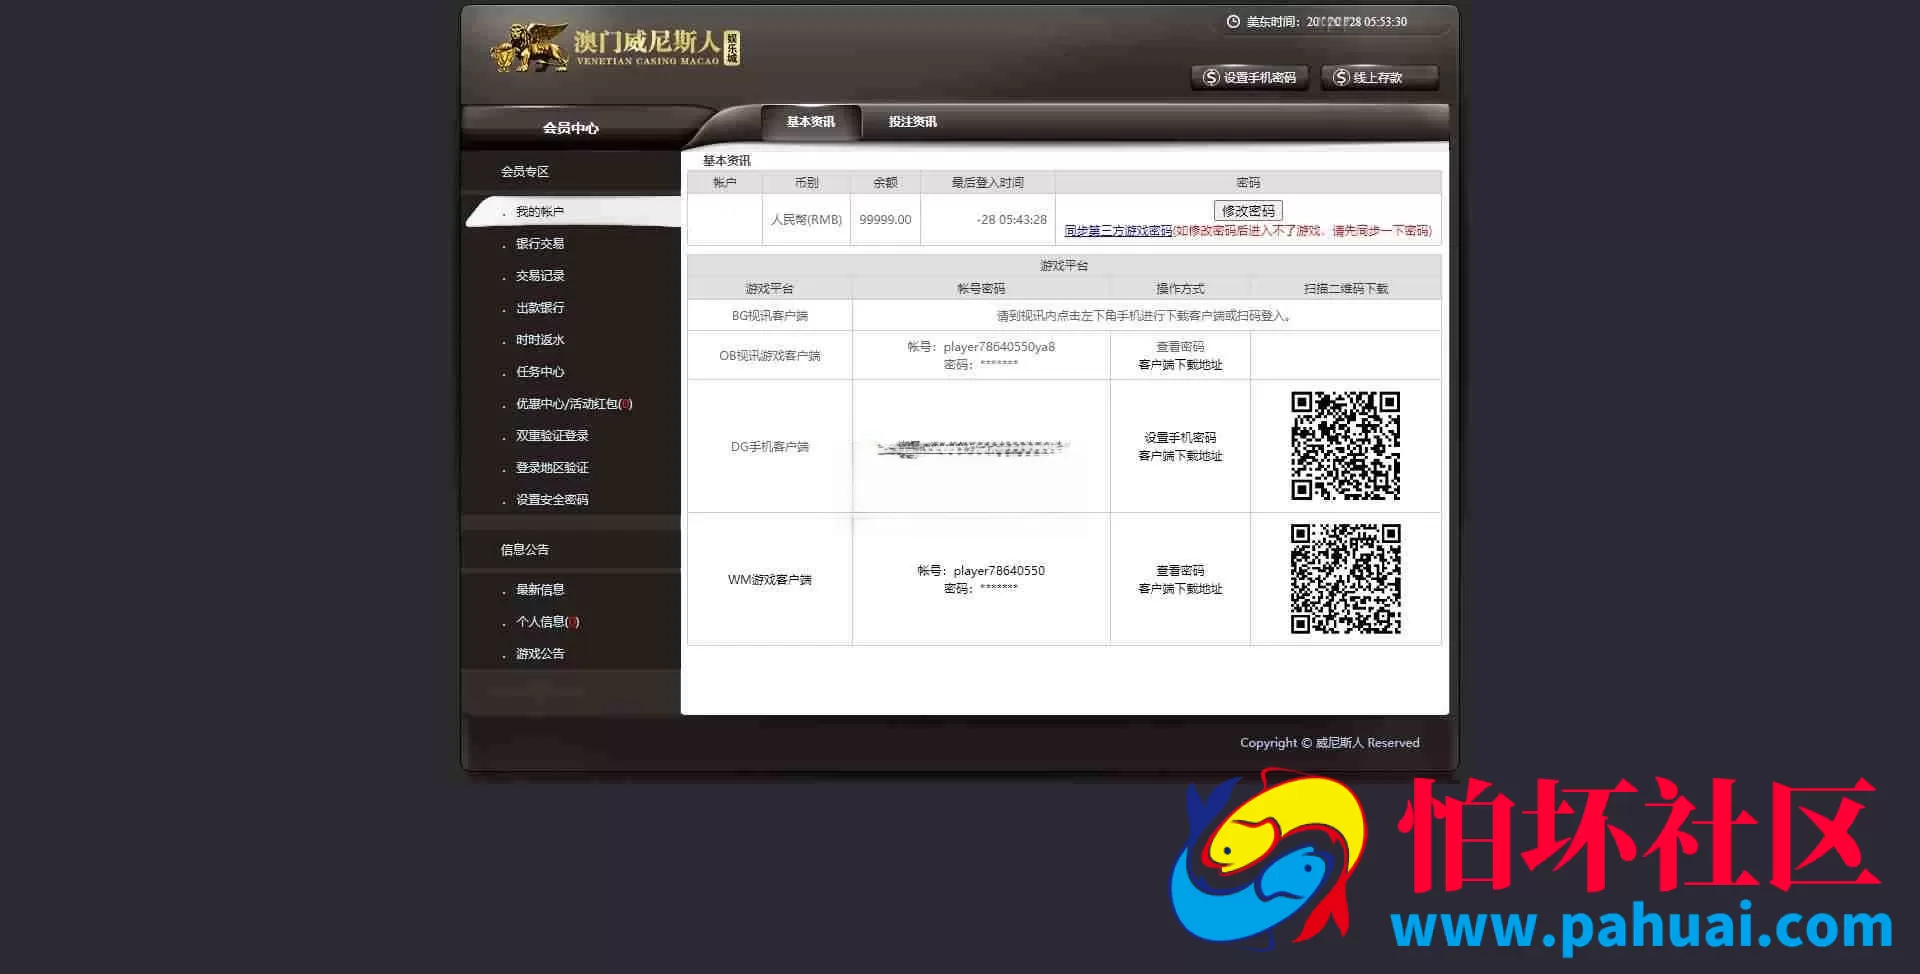
Task: Open 交易记录 in the sidebar
Action: 540,276
